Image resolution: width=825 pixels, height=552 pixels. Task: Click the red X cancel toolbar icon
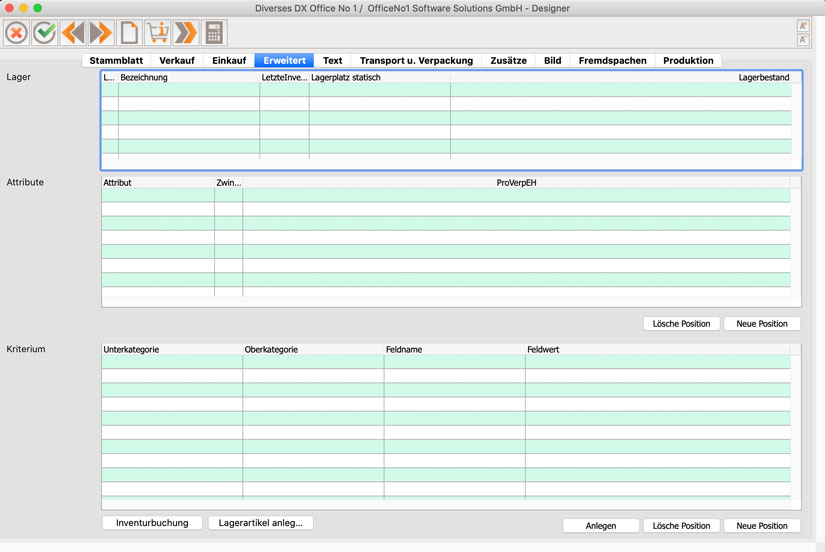coord(16,33)
